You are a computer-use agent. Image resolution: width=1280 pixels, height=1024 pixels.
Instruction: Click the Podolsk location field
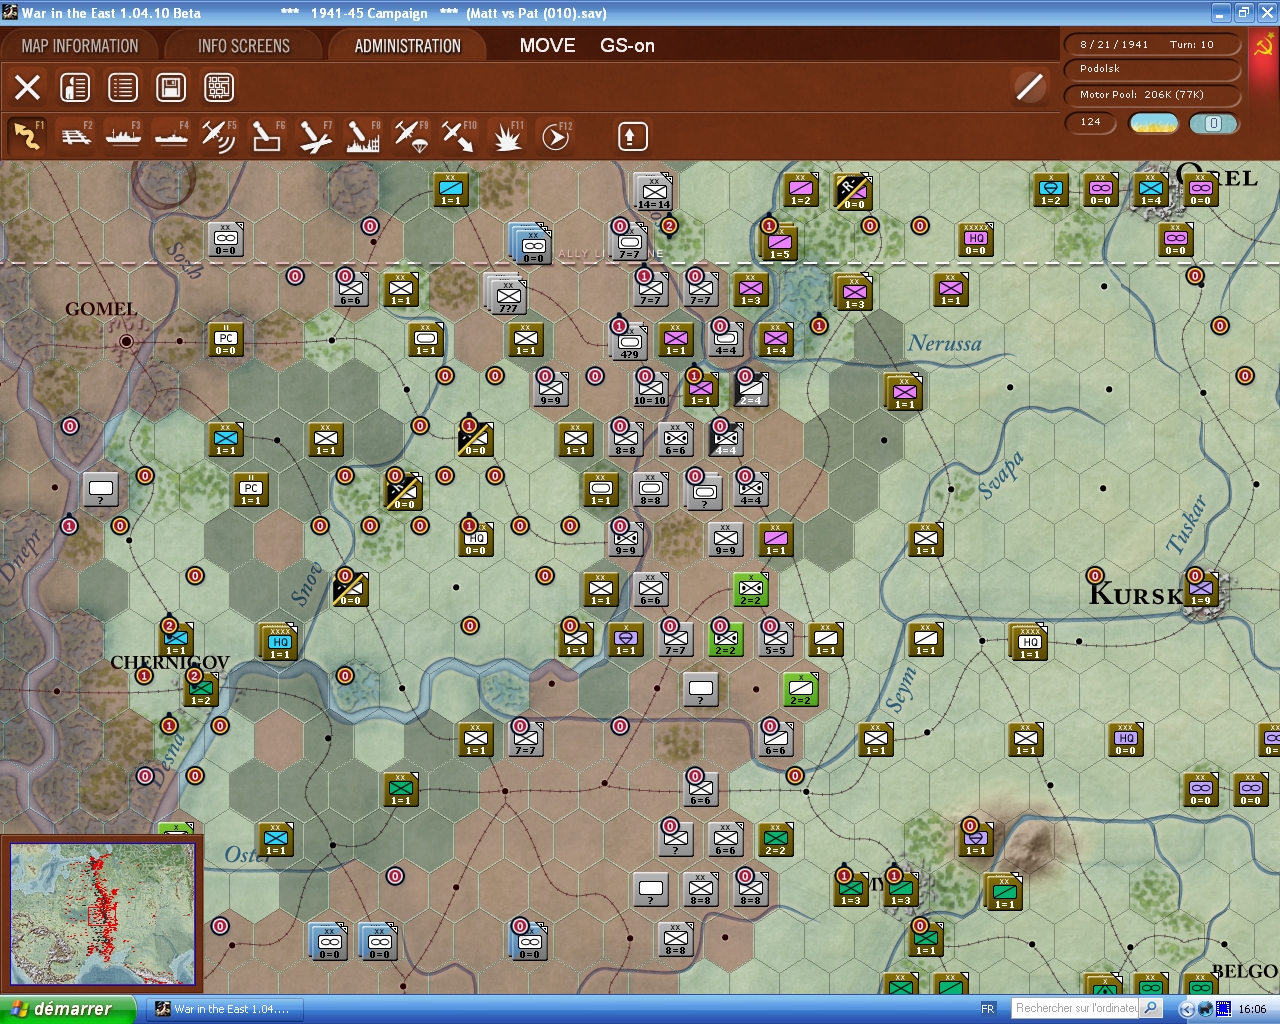tap(1151, 69)
